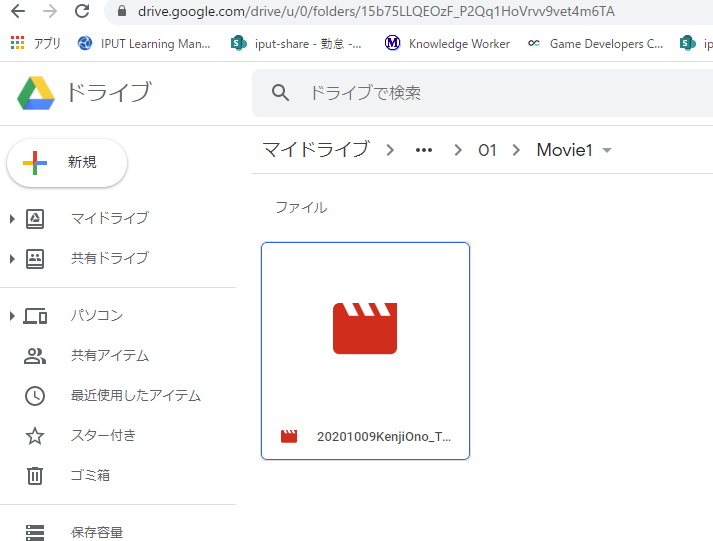Click the マイドライブ sidebar icon
This screenshot has height=541, width=713.
(x=35, y=219)
